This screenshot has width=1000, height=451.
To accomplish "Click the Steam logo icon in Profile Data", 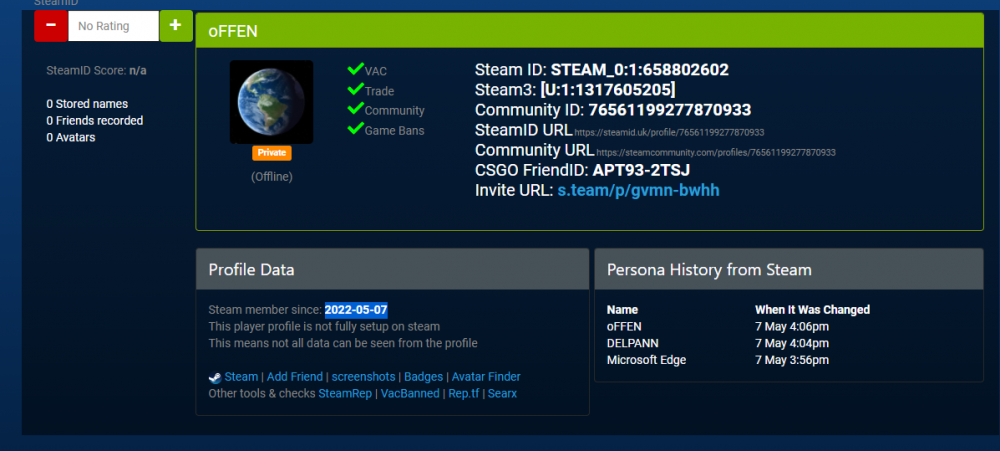I will click(x=215, y=377).
